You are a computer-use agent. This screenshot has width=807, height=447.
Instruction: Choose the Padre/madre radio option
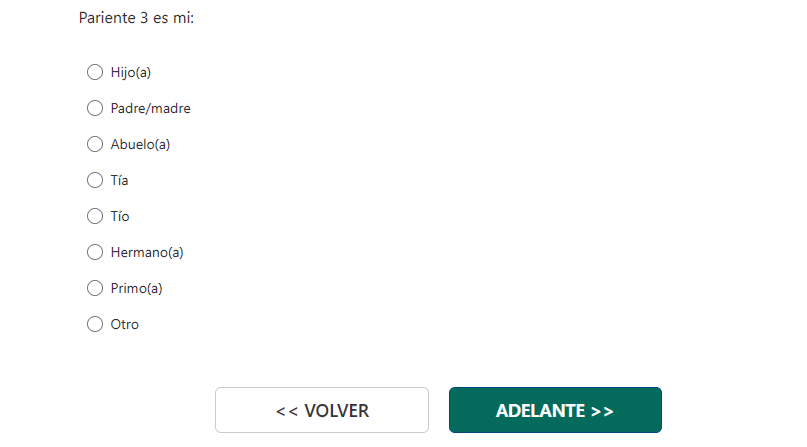[95, 108]
